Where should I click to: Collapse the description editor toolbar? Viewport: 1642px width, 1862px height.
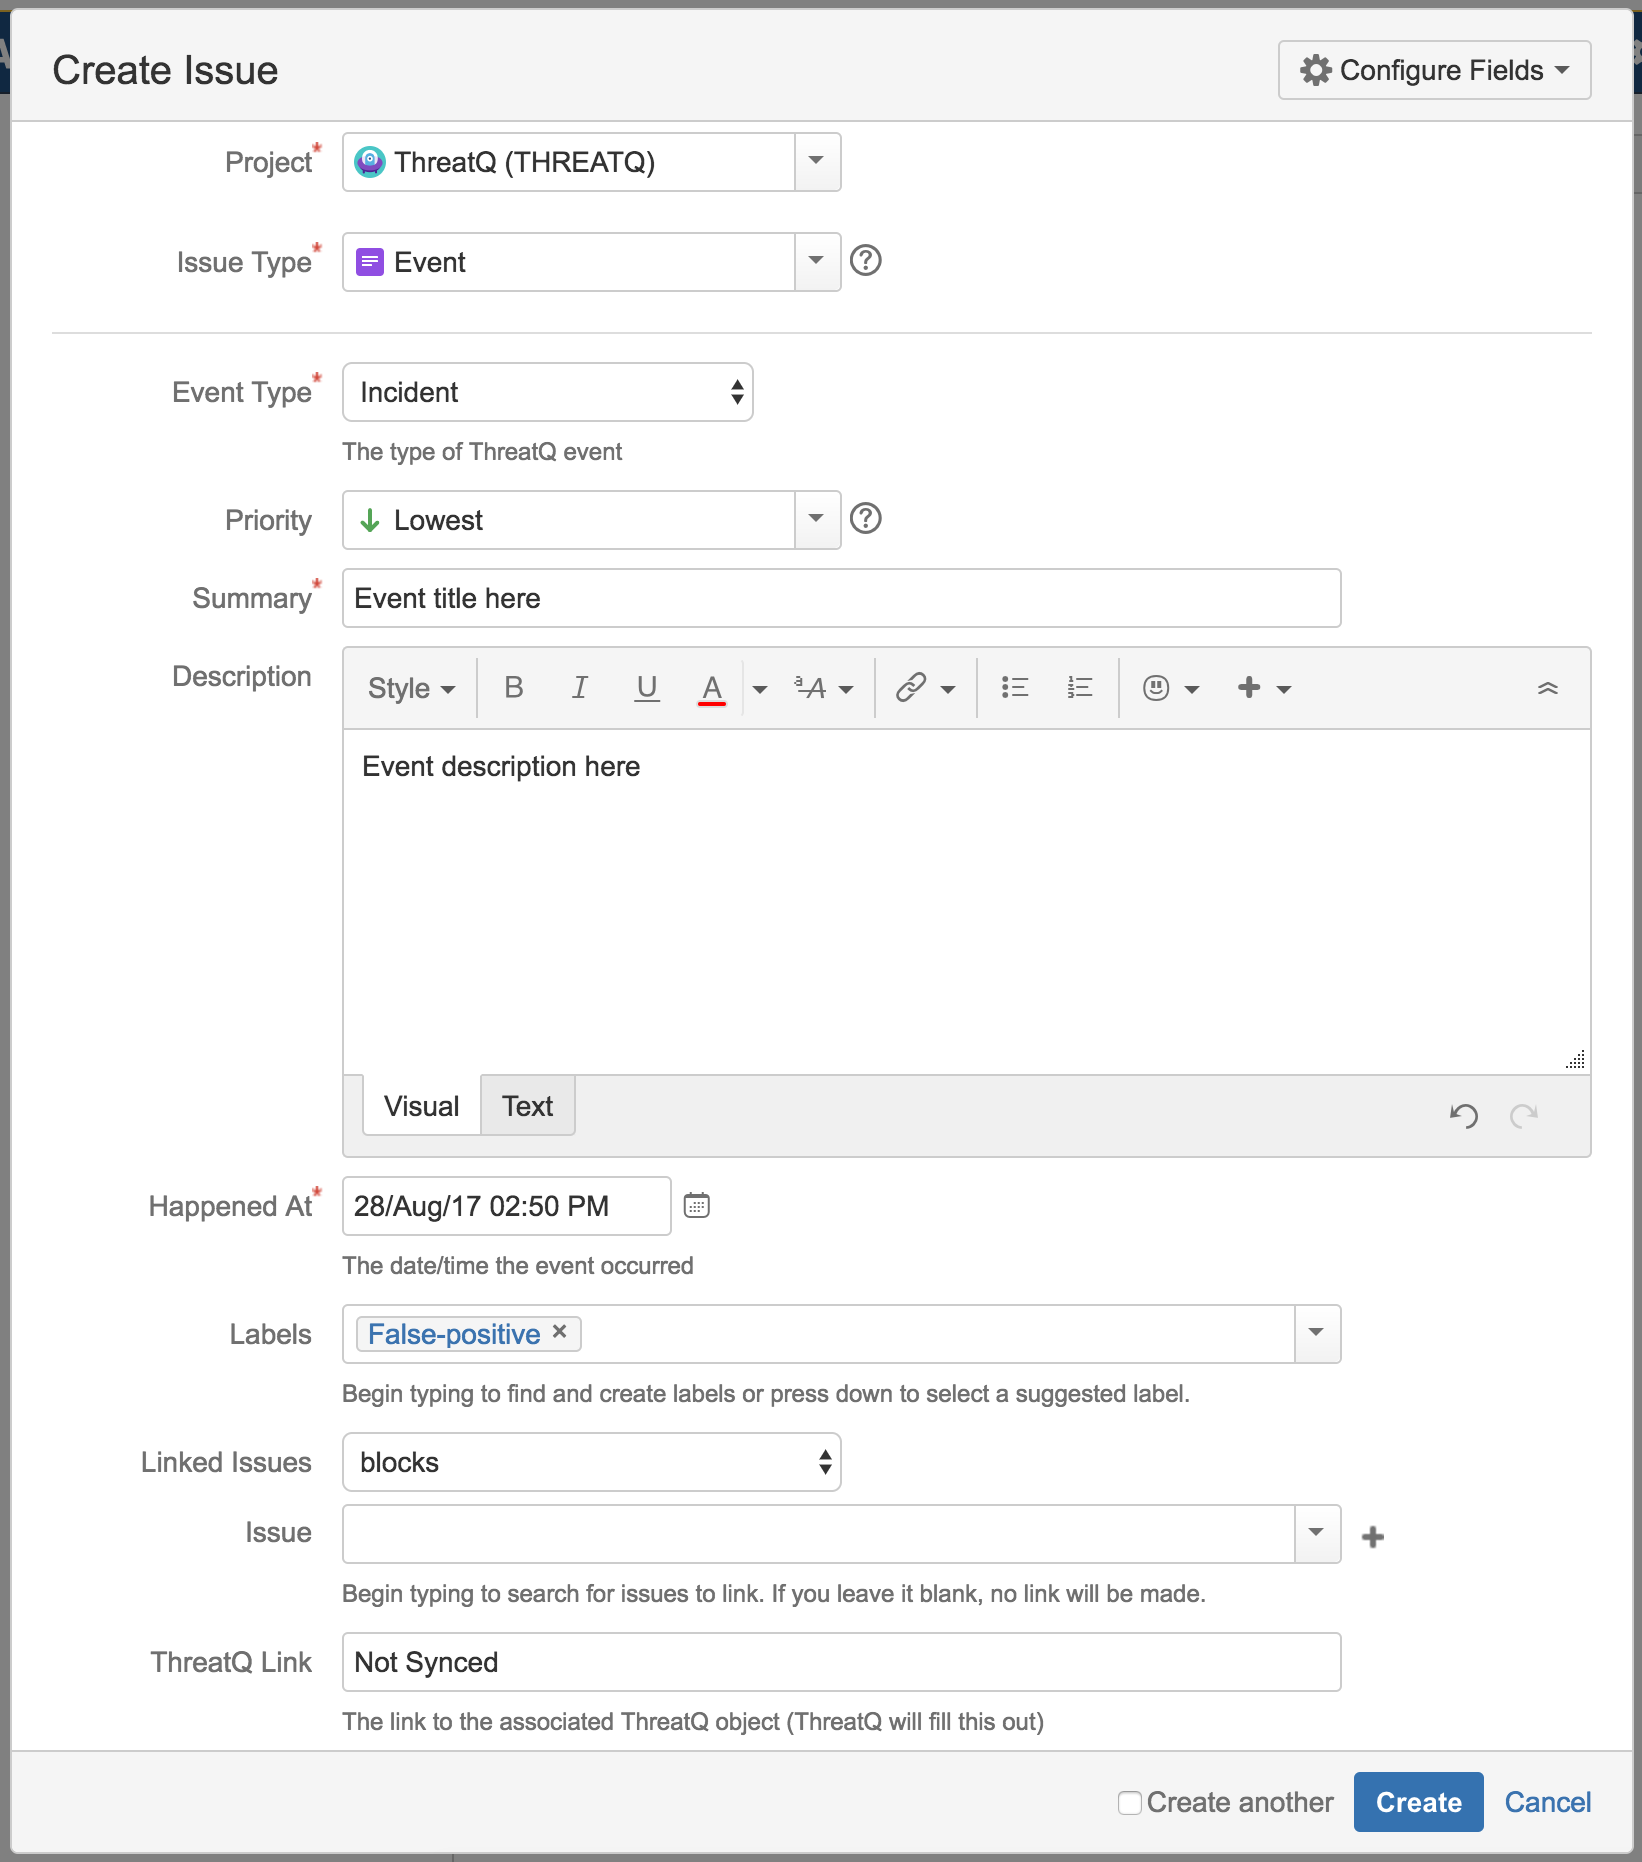[1548, 688]
